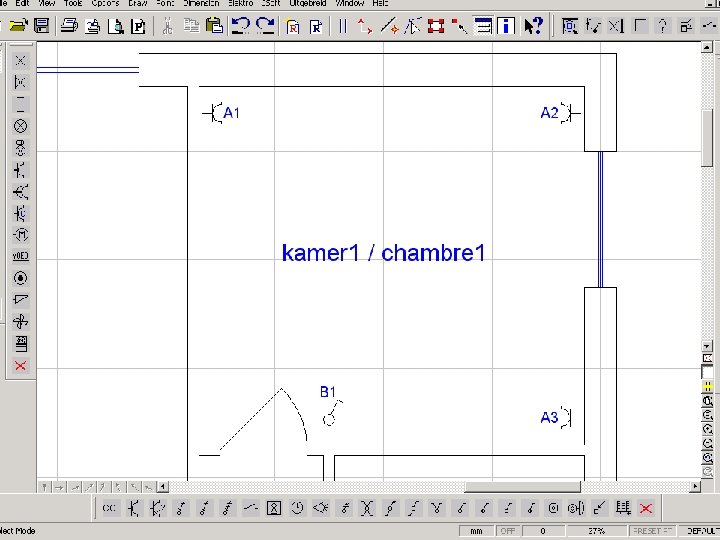Select socket symbol in bottom toolbar
The width and height of the screenshot is (720, 540).
coord(134,508)
